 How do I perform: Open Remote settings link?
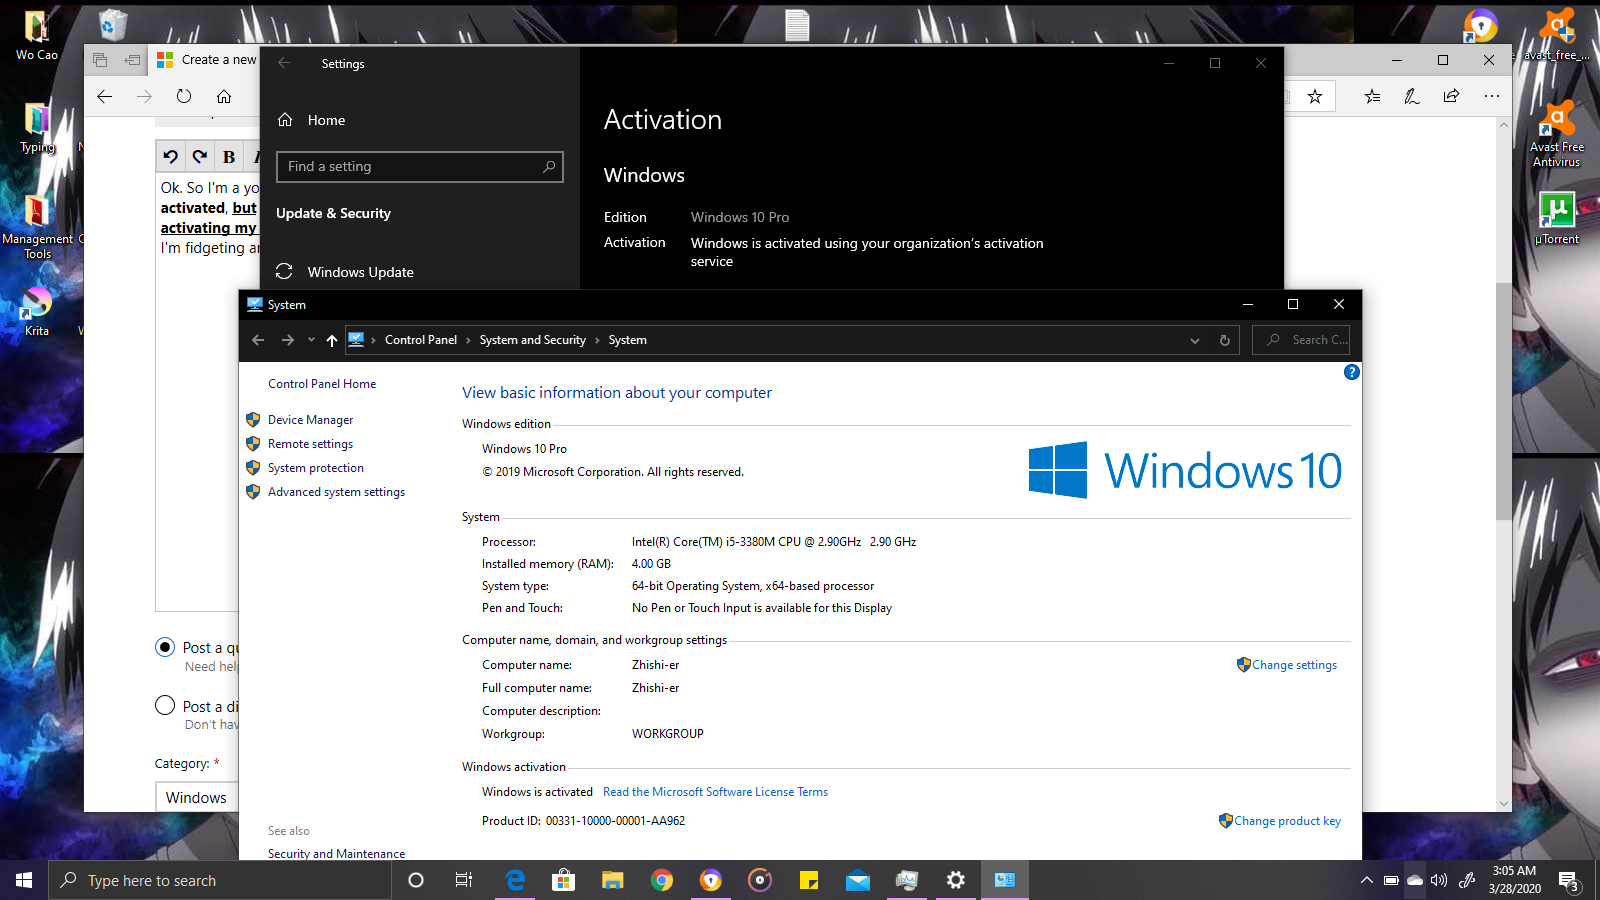pos(310,444)
